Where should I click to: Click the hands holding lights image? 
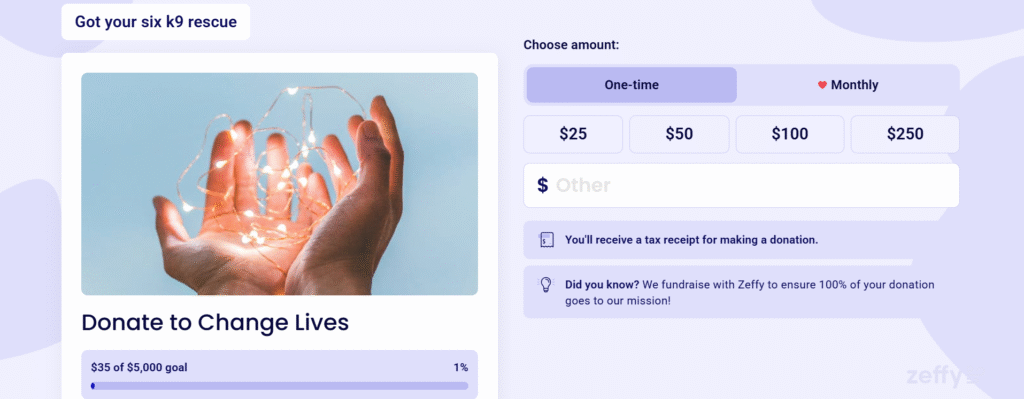[x=280, y=184]
